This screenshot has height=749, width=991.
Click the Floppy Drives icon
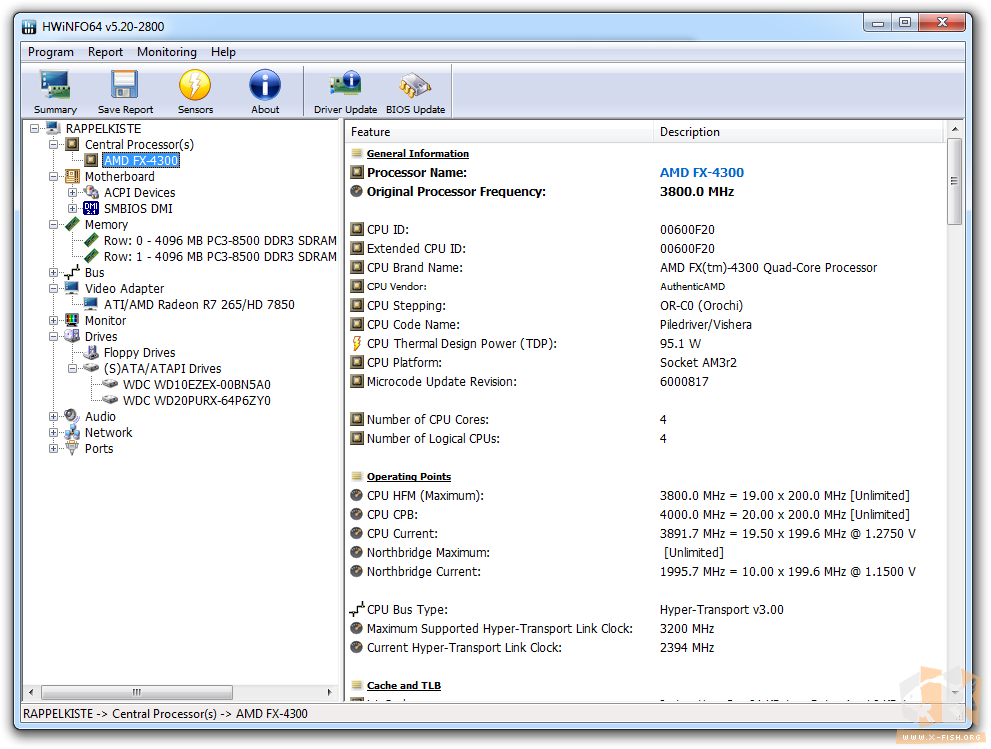point(92,352)
